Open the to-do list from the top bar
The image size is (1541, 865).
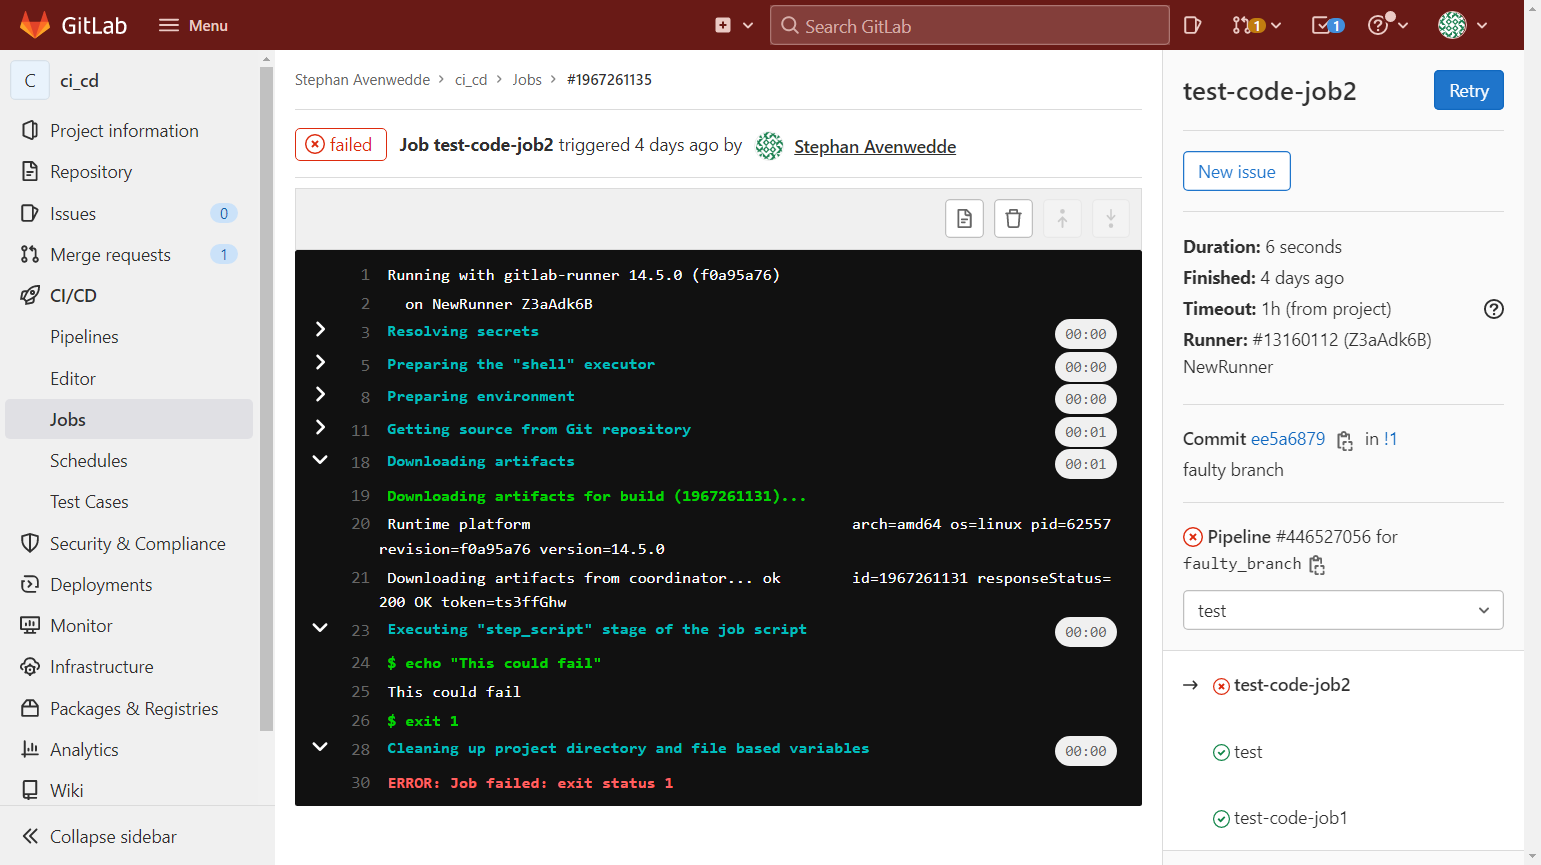pyautogui.click(x=1323, y=24)
